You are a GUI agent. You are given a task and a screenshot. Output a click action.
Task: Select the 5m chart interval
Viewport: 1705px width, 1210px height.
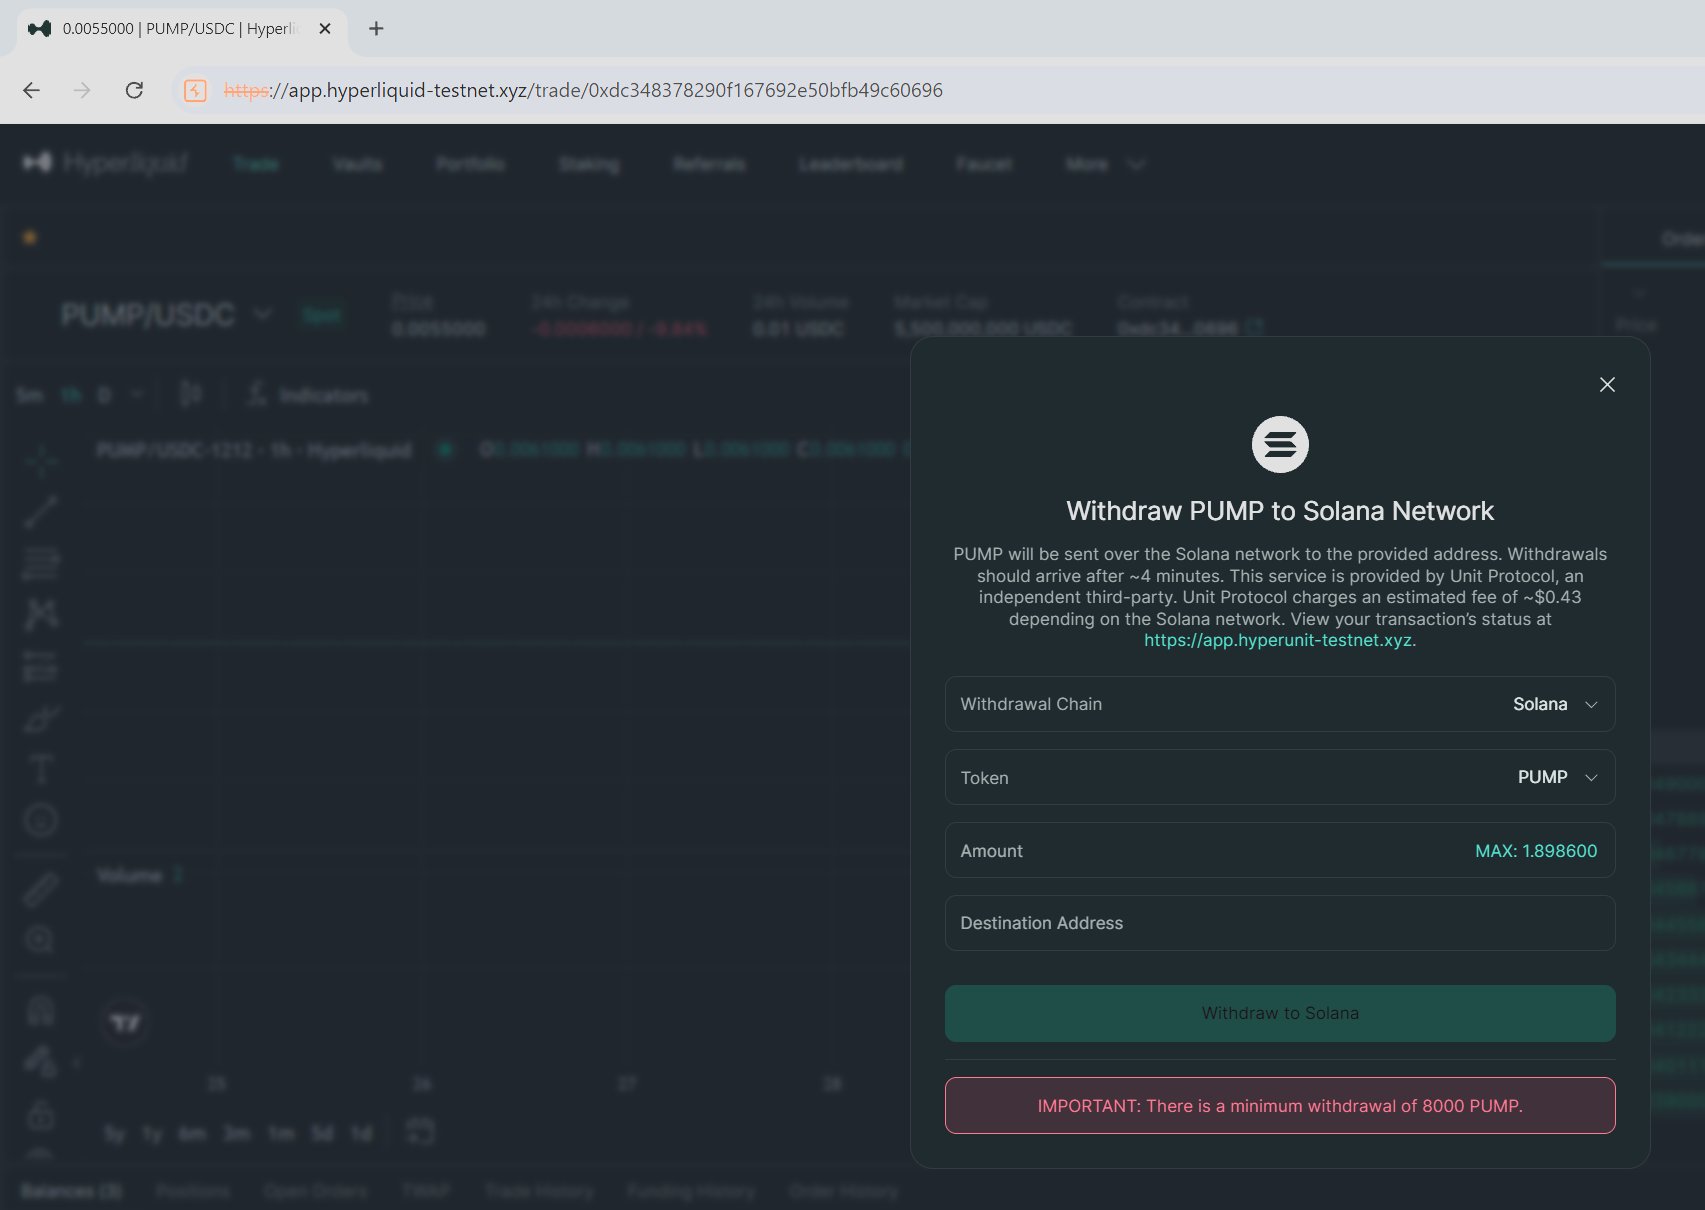pyautogui.click(x=30, y=395)
